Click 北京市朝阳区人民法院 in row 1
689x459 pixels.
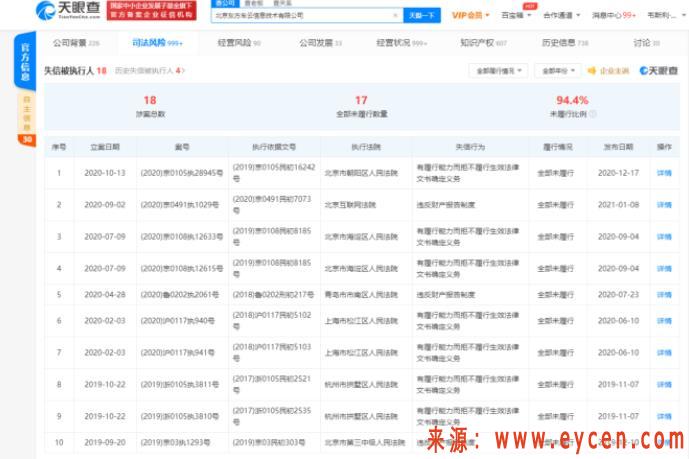(x=361, y=173)
